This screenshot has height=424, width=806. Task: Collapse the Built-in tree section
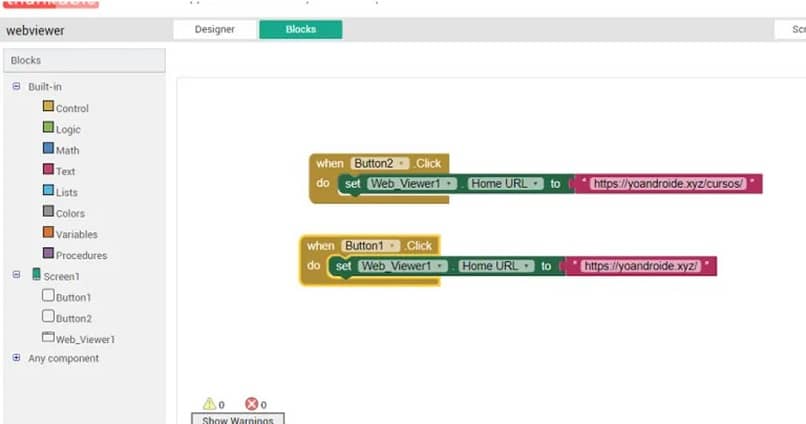coord(16,87)
